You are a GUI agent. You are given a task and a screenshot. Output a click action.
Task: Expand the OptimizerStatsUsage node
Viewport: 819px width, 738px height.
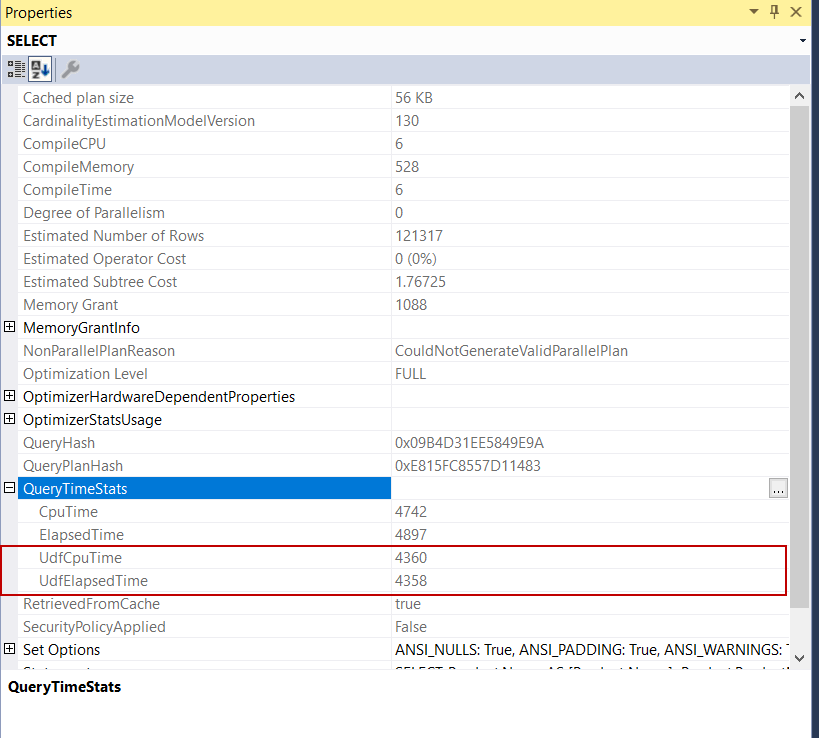coord(9,419)
